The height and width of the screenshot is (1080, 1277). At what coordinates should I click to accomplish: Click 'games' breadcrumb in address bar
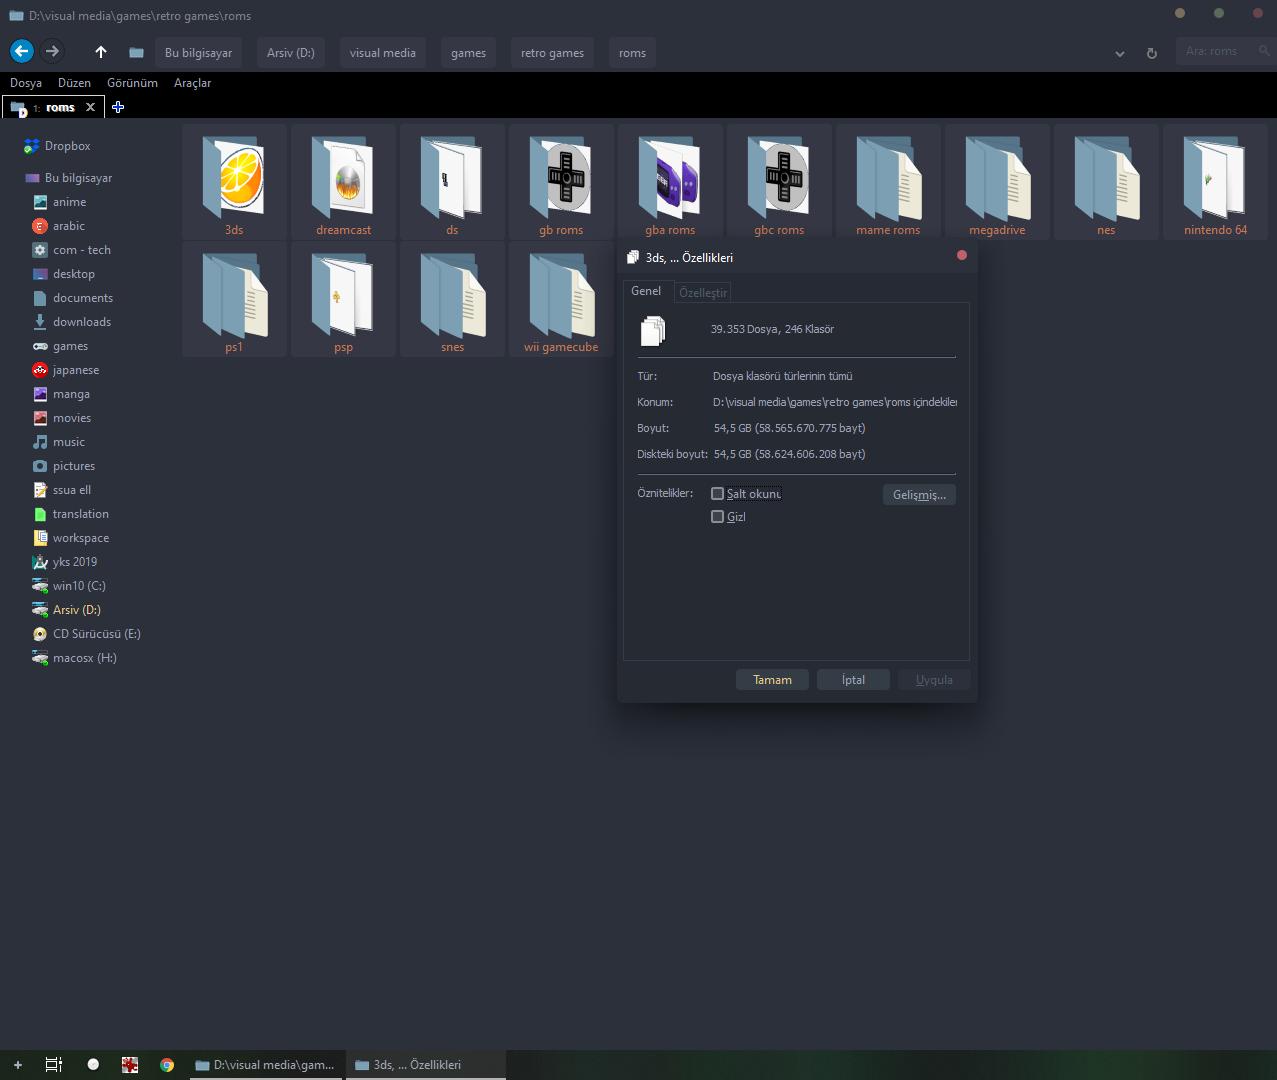(x=468, y=53)
